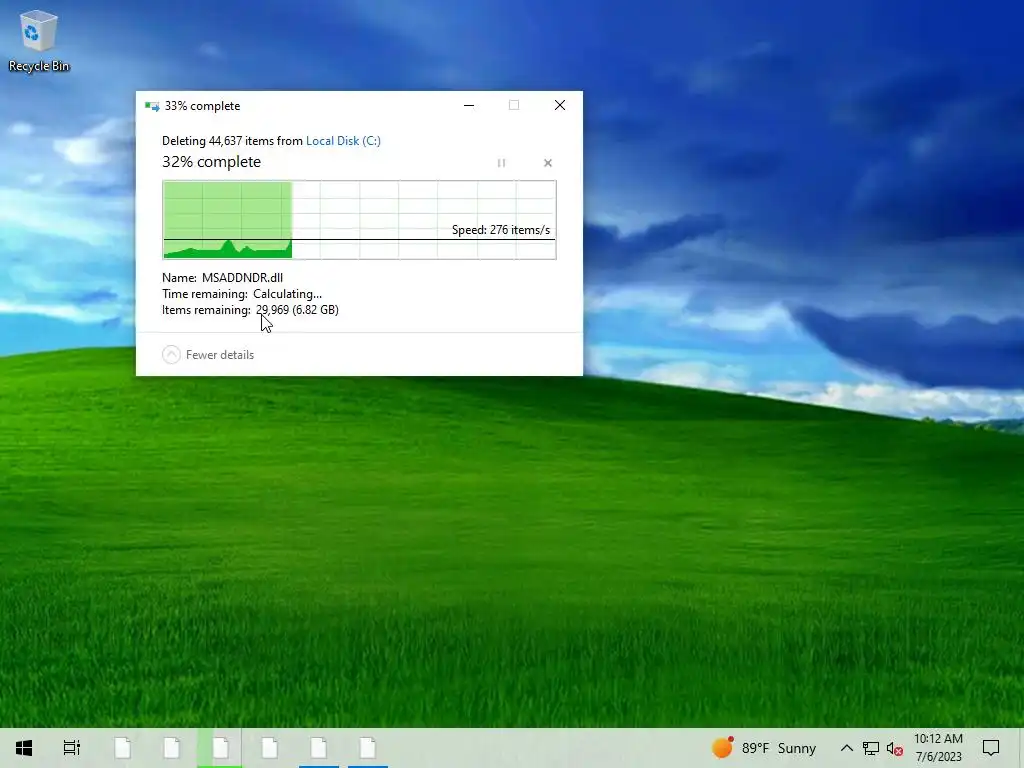The image size is (1024, 768).
Task: Open the muted volume tray icon
Action: [x=895, y=748]
